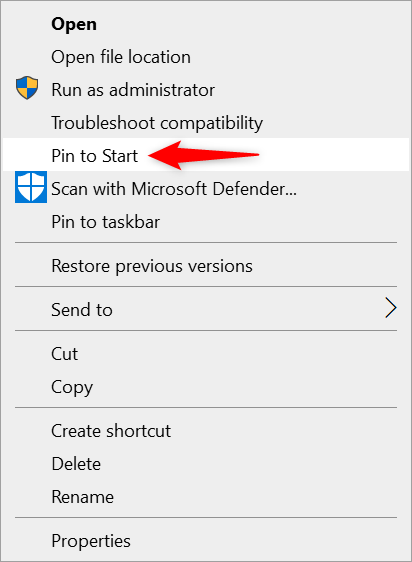Click the Open menu entry
The height and width of the screenshot is (562, 412).
pos(206,24)
